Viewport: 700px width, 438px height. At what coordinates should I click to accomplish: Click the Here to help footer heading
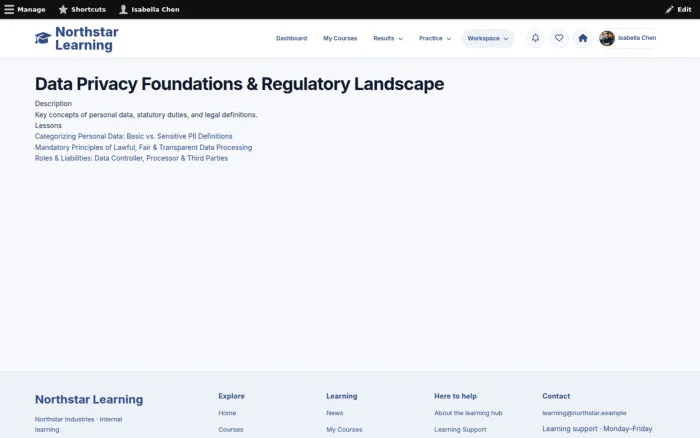click(x=455, y=396)
